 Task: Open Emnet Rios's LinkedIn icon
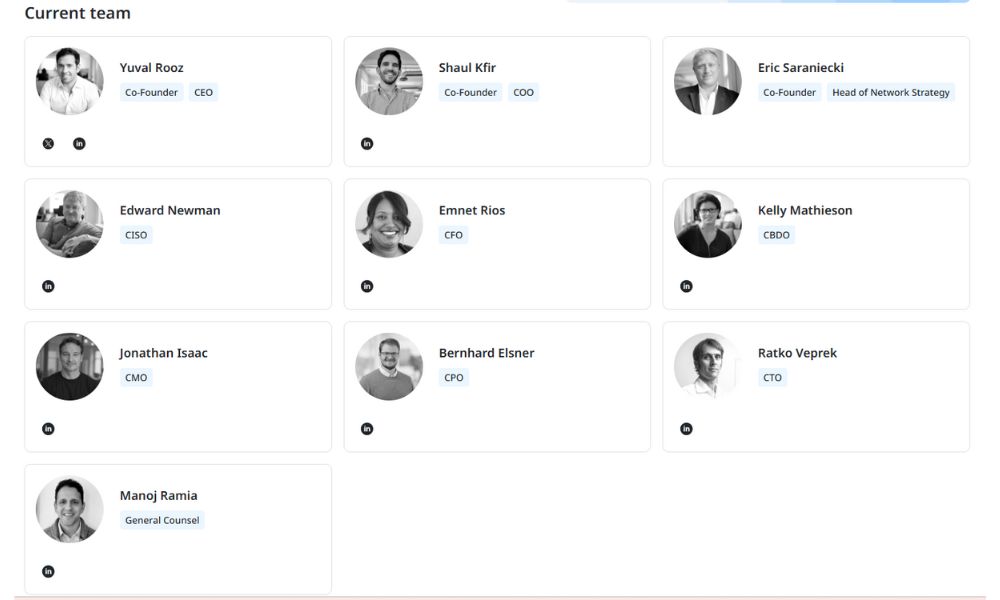pos(367,286)
